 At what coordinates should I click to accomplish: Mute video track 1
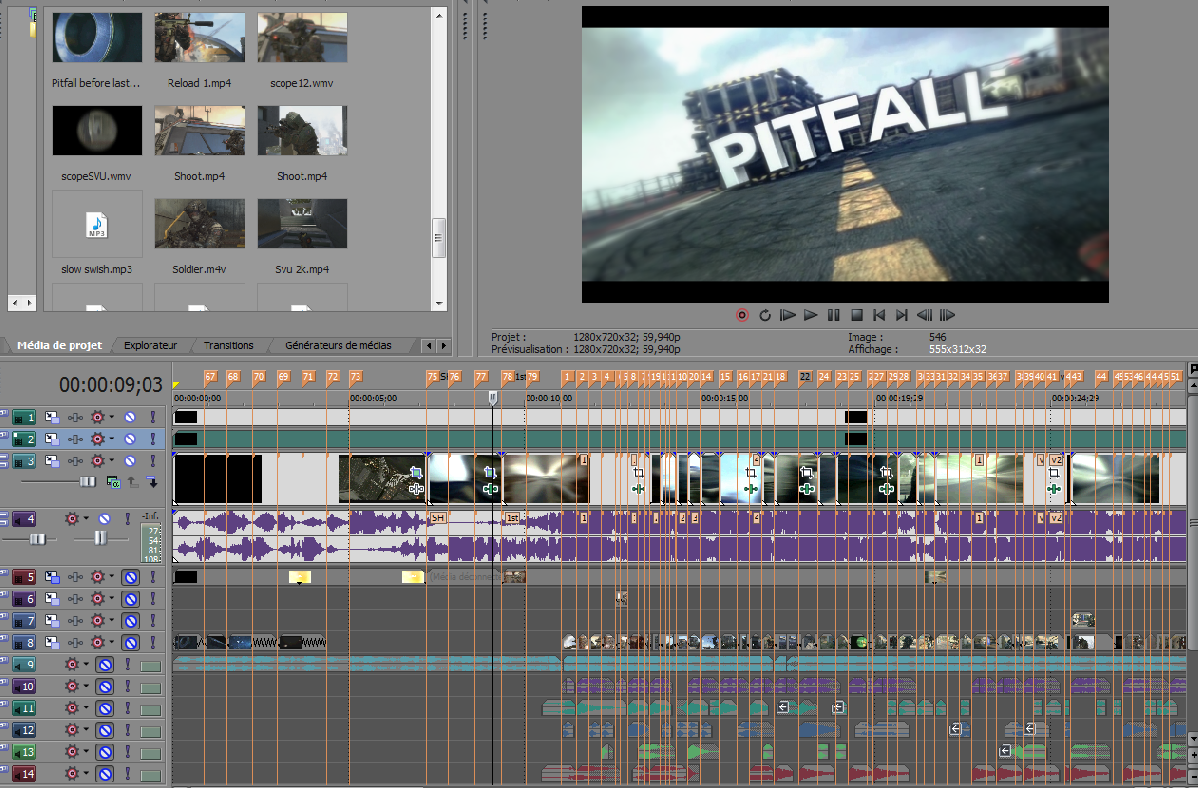click(x=130, y=417)
